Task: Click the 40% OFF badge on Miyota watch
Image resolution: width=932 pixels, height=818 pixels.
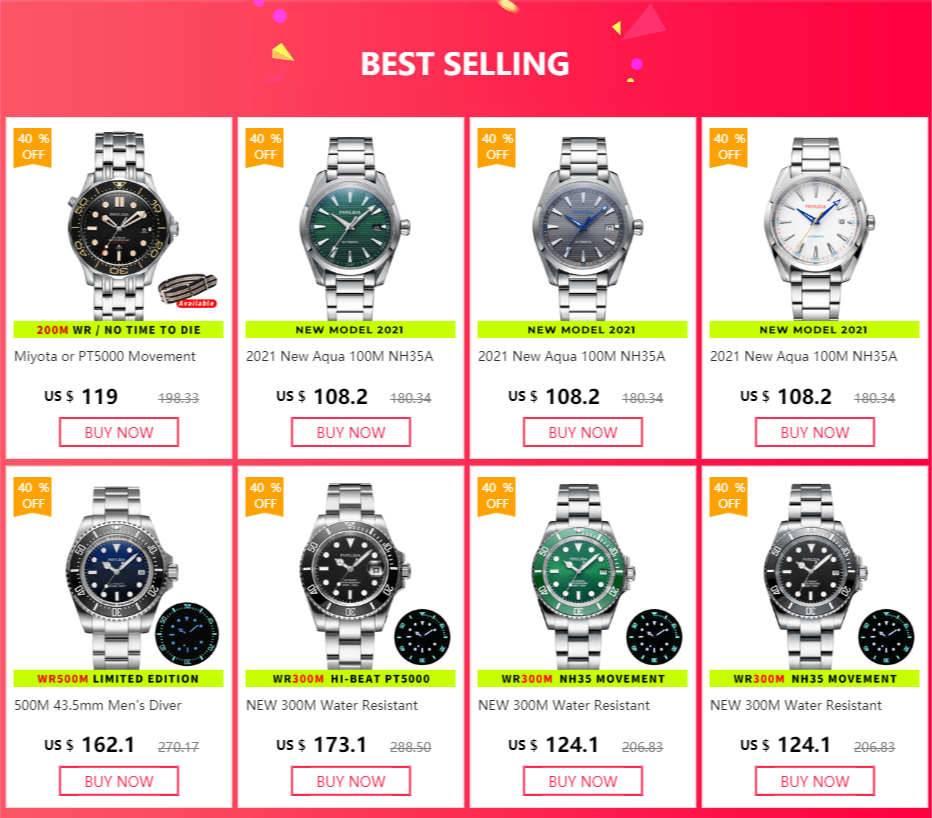Action: point(33,147)
